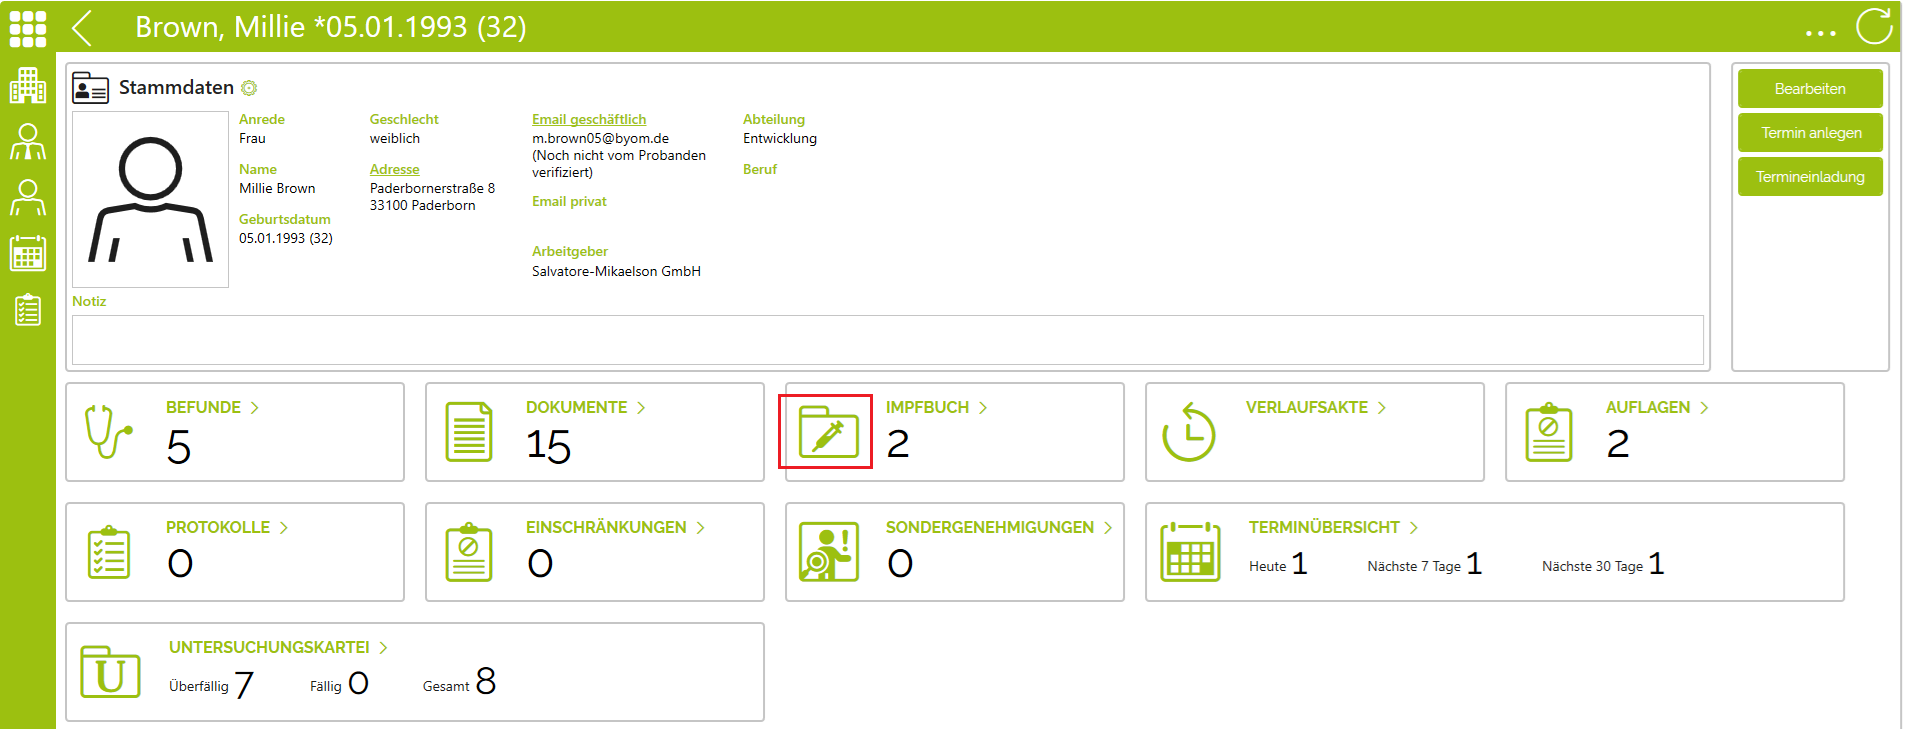Expand the DOKUMENTE chevron

click(641, 408)
